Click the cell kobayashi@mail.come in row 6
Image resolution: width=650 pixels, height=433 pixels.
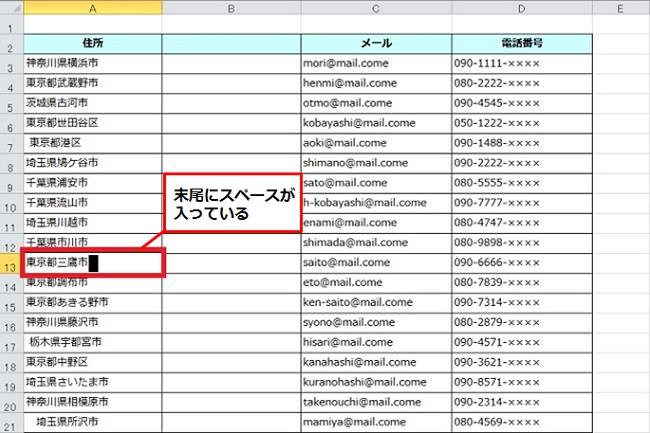376,123
